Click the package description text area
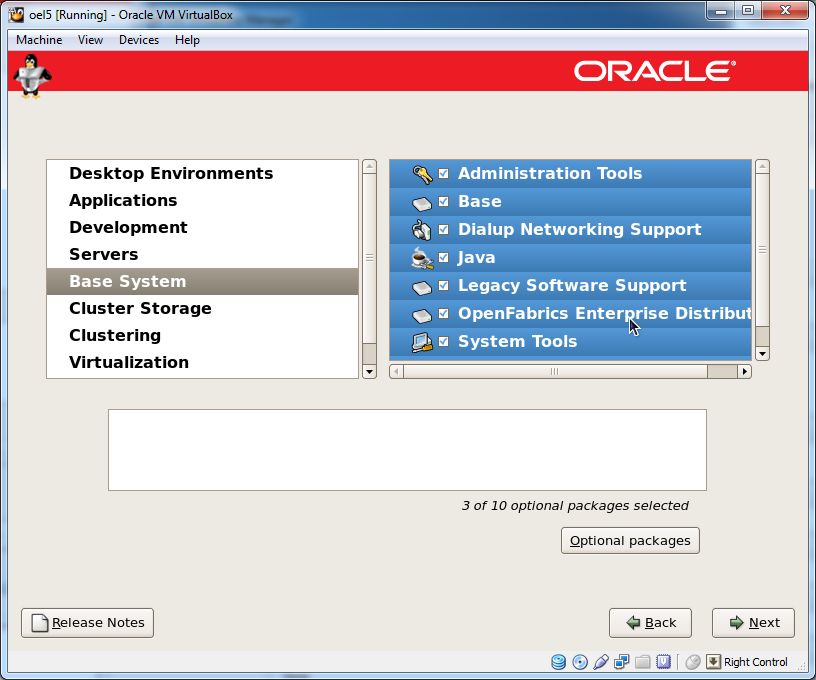The width and height of the screenshot is (816, 680). [x=407, y=450]
